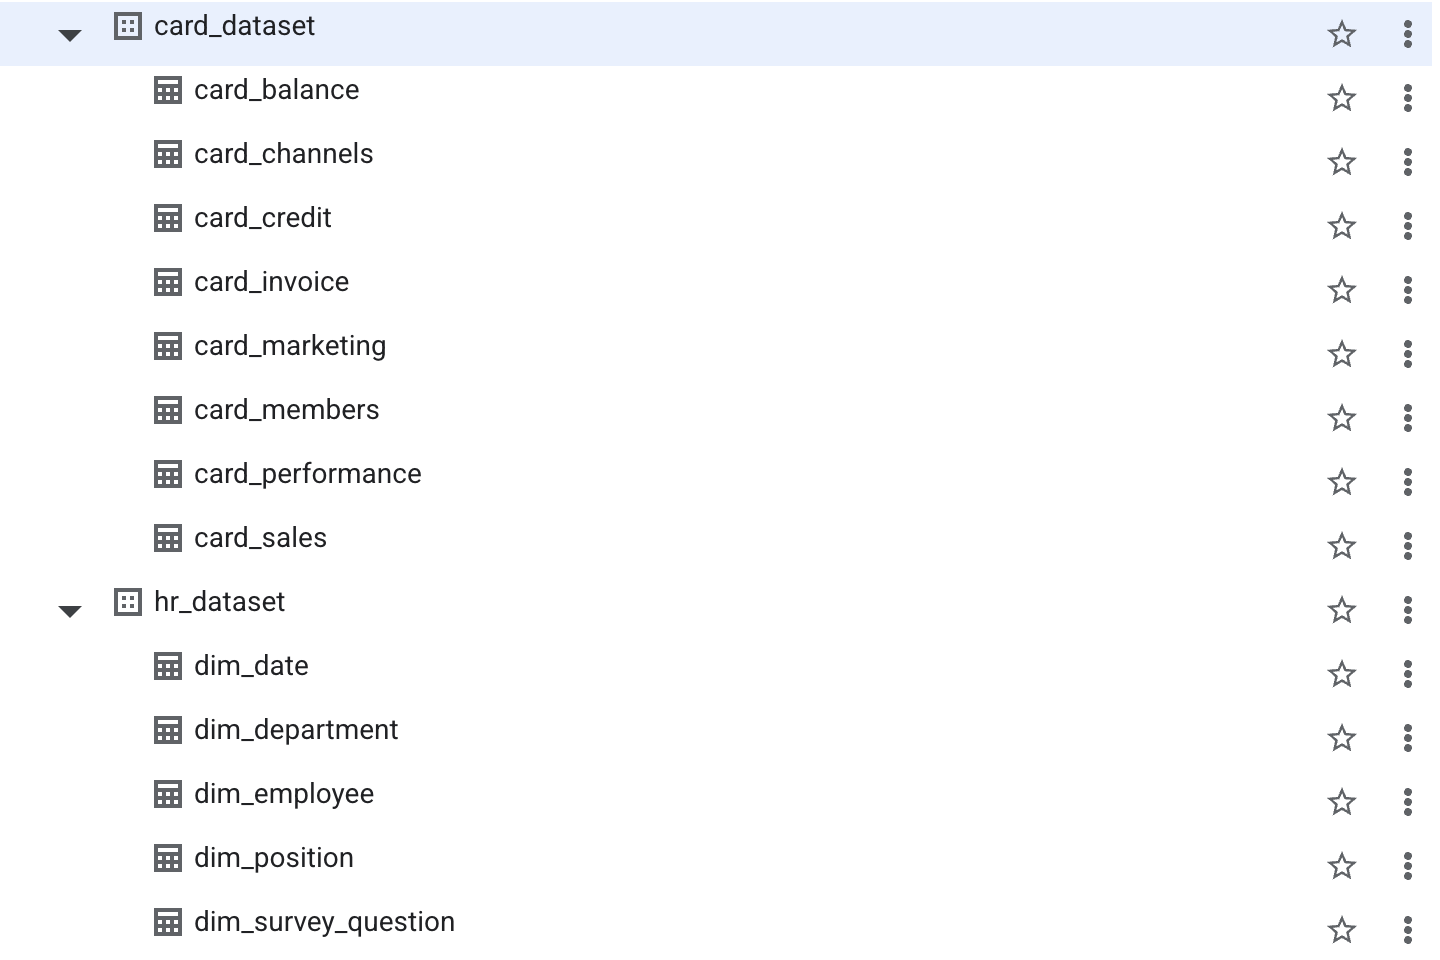Toggle star for dim_employee table

coord(1342,802)
